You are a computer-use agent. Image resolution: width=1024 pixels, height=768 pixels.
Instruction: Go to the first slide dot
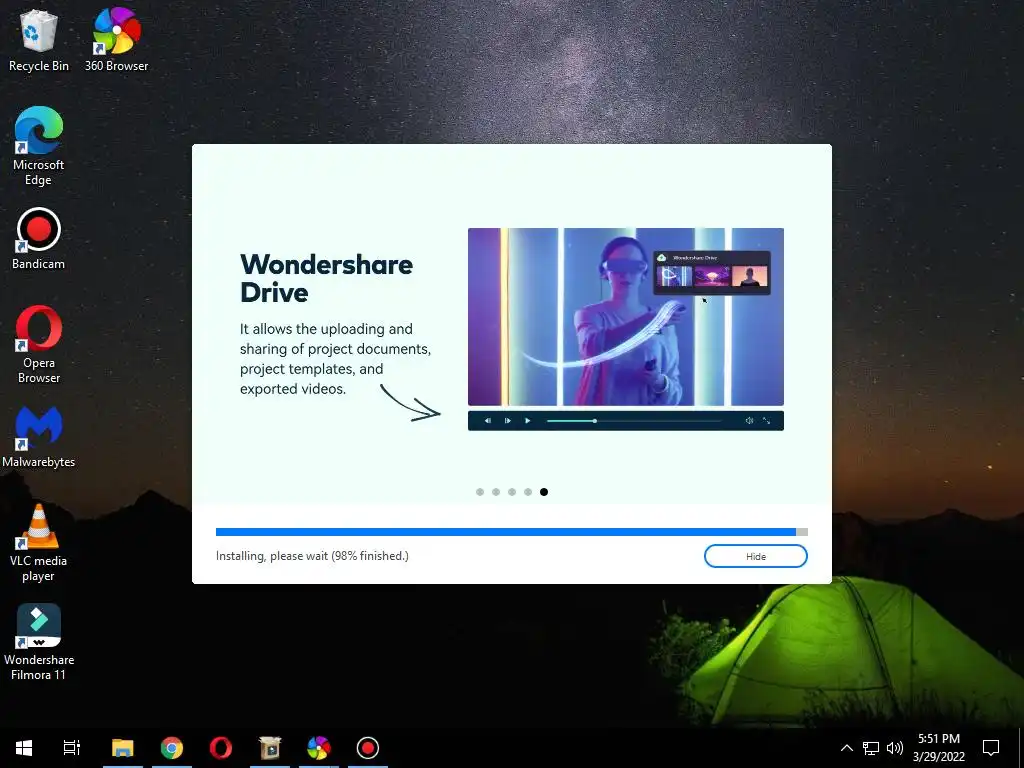pyautogui.click(x=480, y=492)
